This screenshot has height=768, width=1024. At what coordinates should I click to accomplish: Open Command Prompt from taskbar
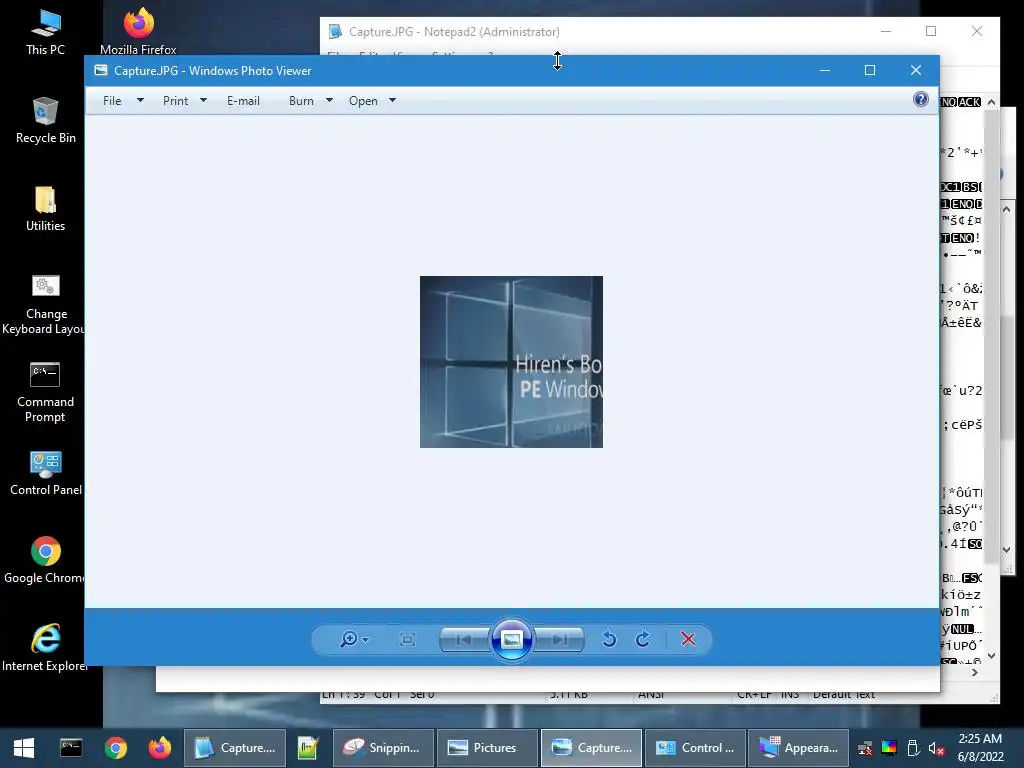(x=71, y=748)
